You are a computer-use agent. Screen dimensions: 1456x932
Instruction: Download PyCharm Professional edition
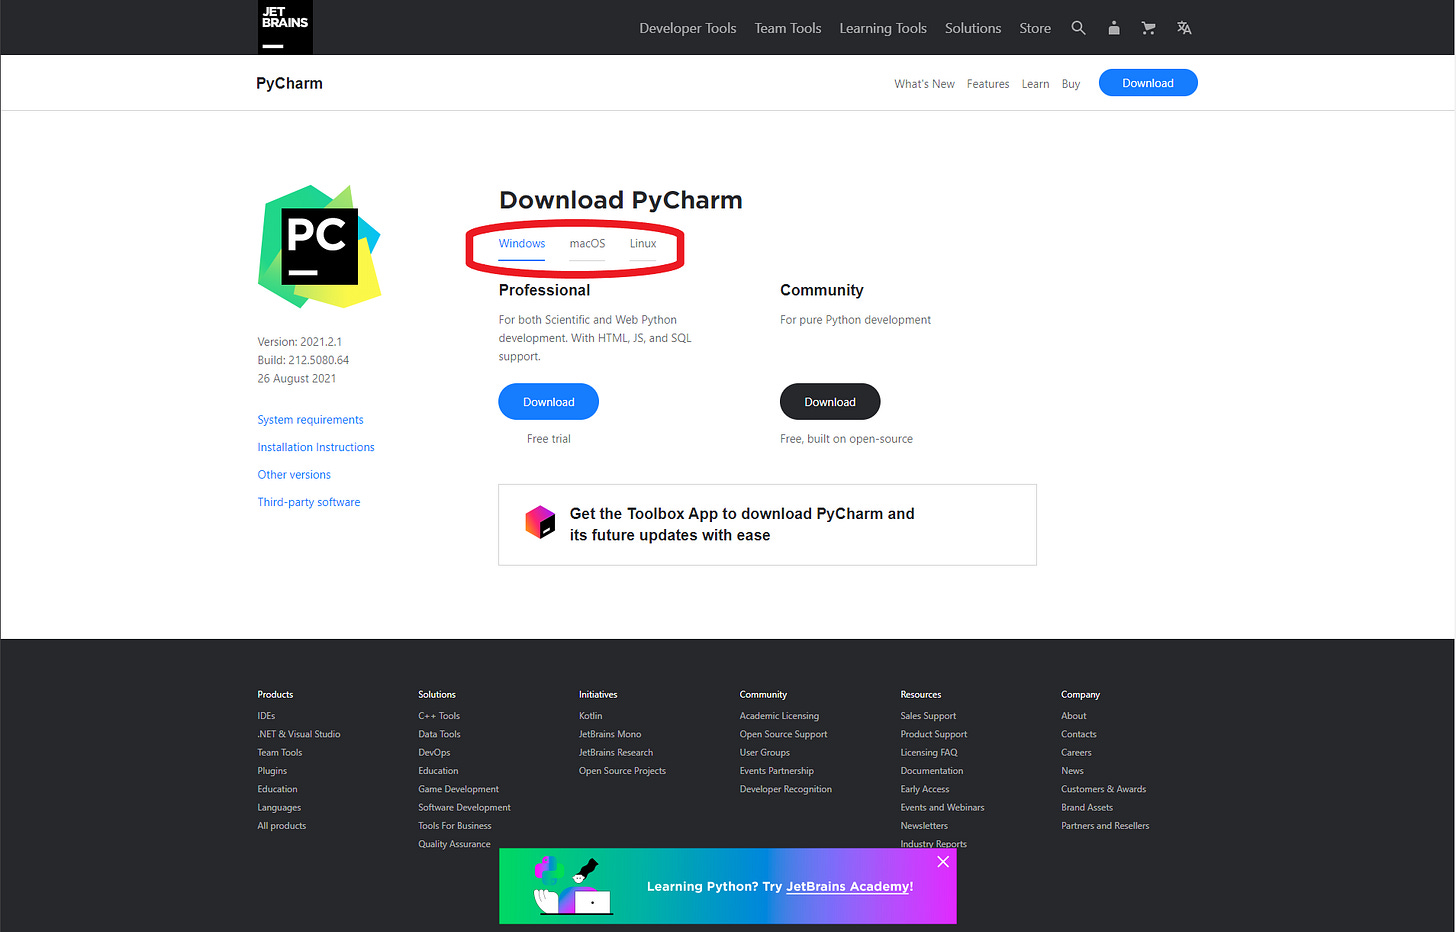(x=548, y=402)
